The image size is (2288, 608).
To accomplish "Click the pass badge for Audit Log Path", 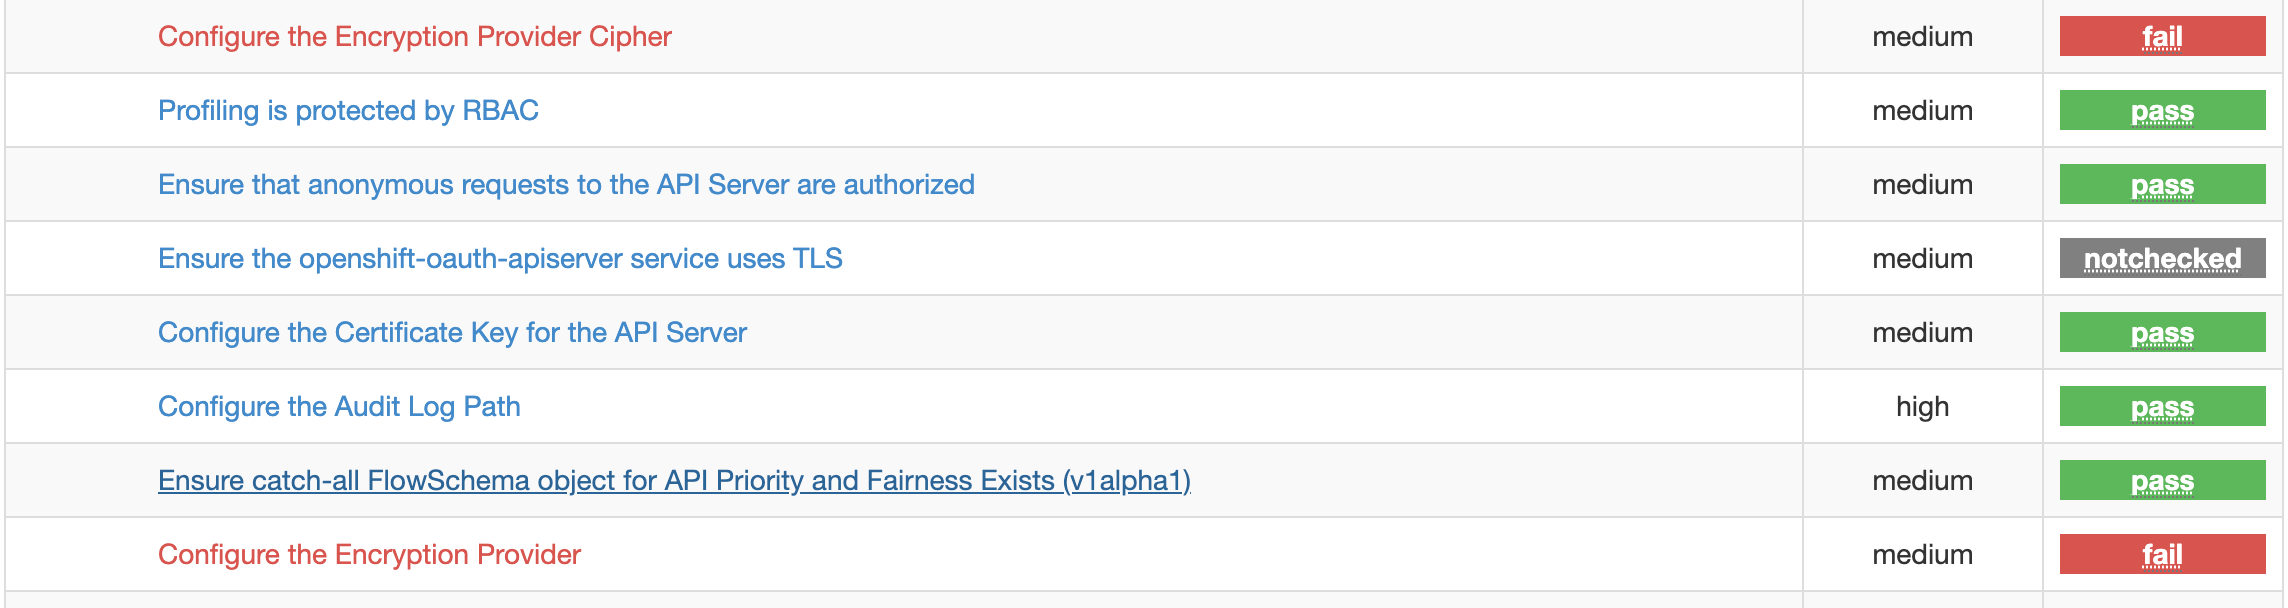I will [2161, 405].
